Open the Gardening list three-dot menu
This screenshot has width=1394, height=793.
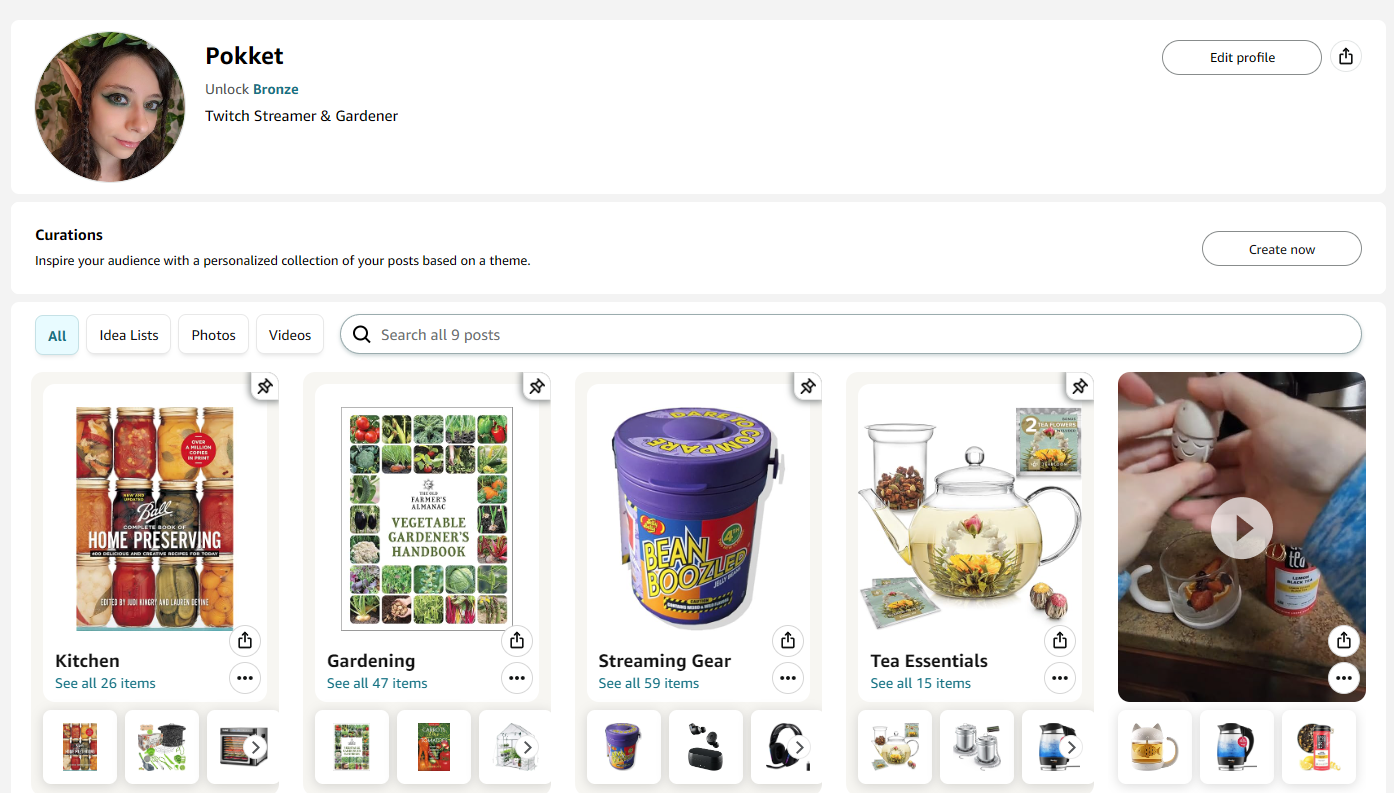pyautogui.click(x=517, y=678)
